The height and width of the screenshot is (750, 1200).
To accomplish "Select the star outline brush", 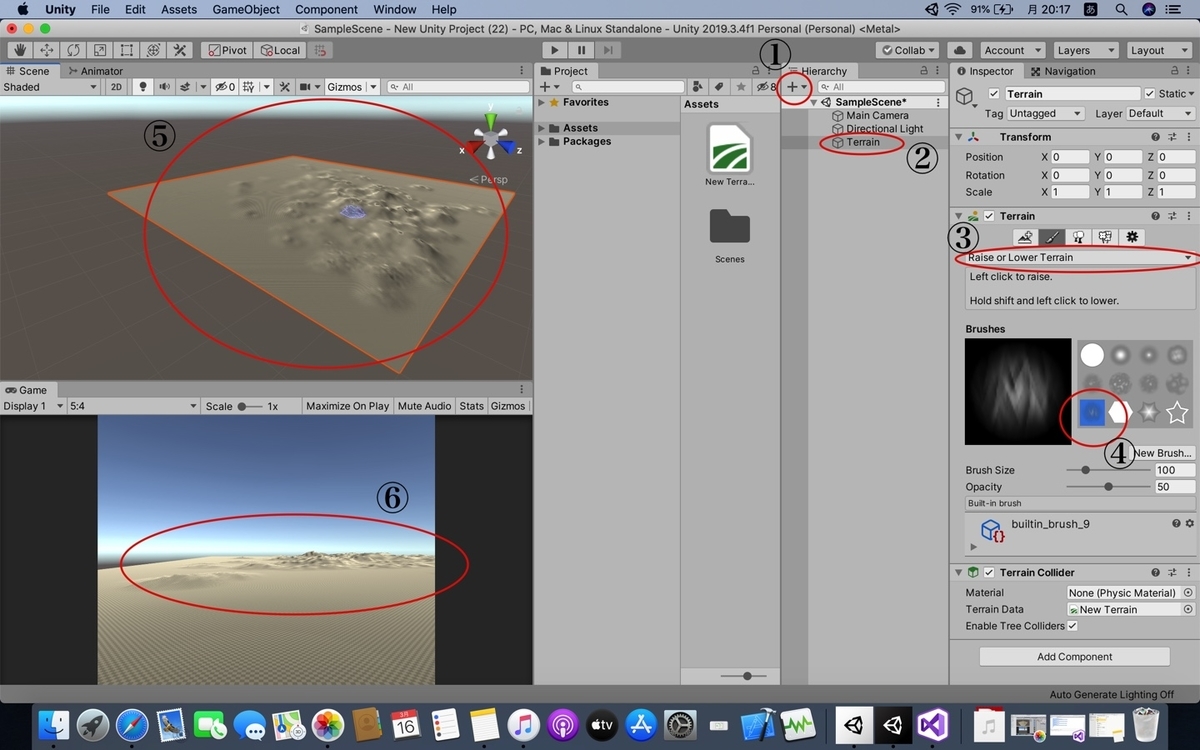I will (1177, 411).
